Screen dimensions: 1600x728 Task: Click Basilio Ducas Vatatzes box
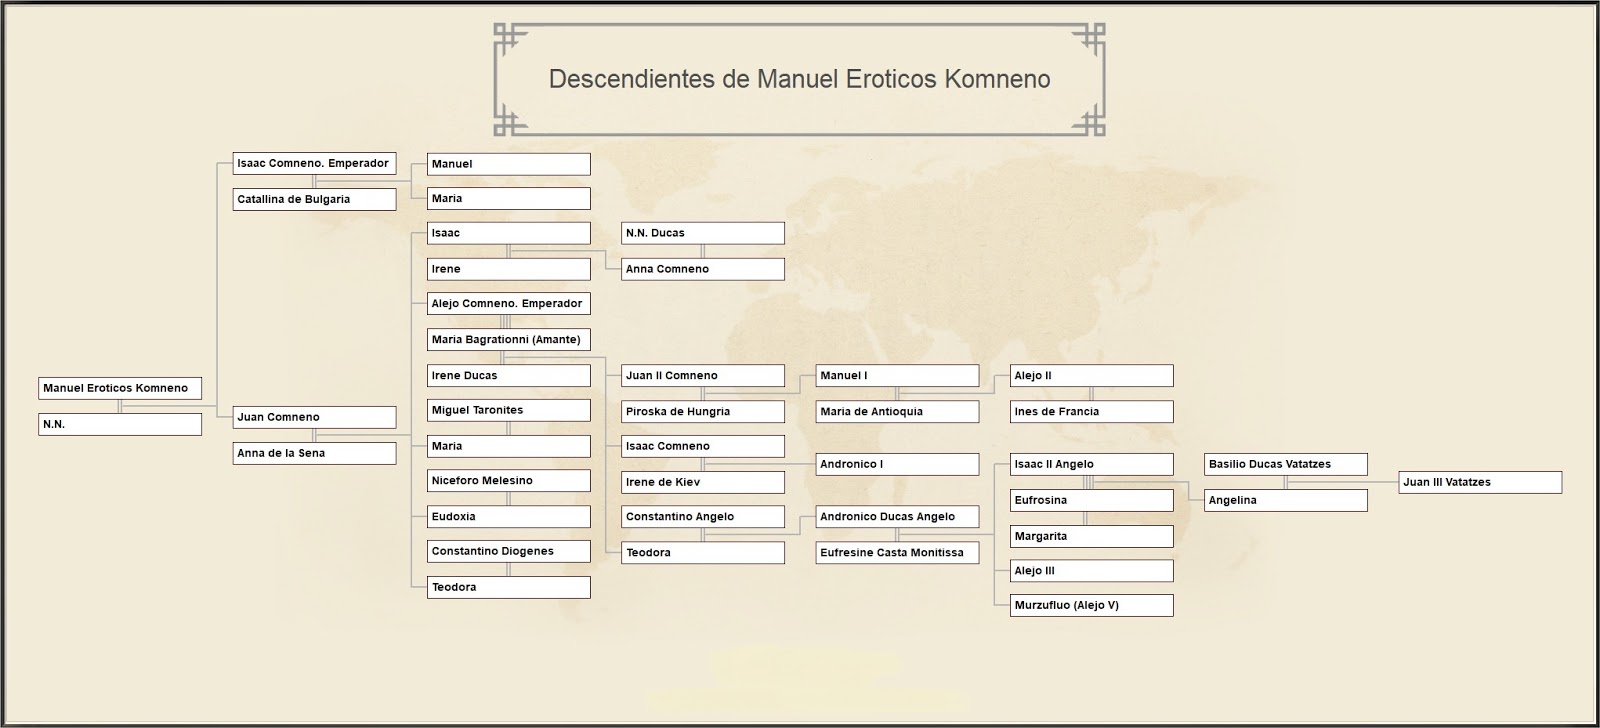(x=1286, y=464)
